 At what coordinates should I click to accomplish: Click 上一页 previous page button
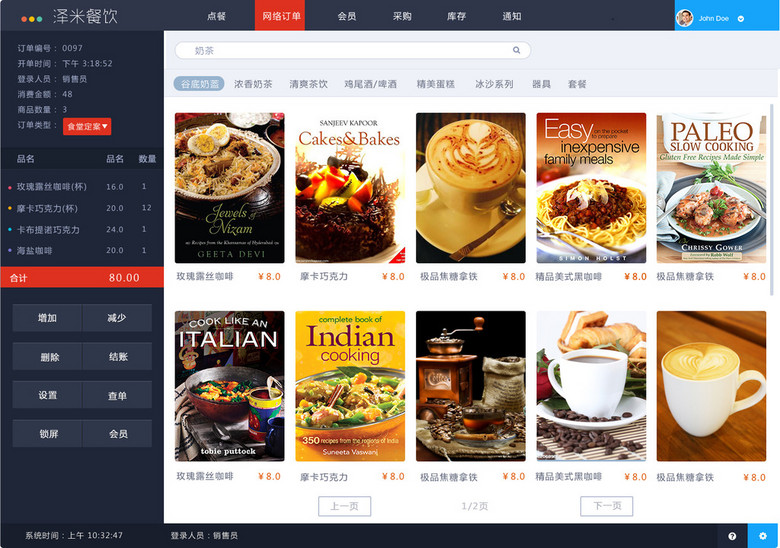coord(344,506)
